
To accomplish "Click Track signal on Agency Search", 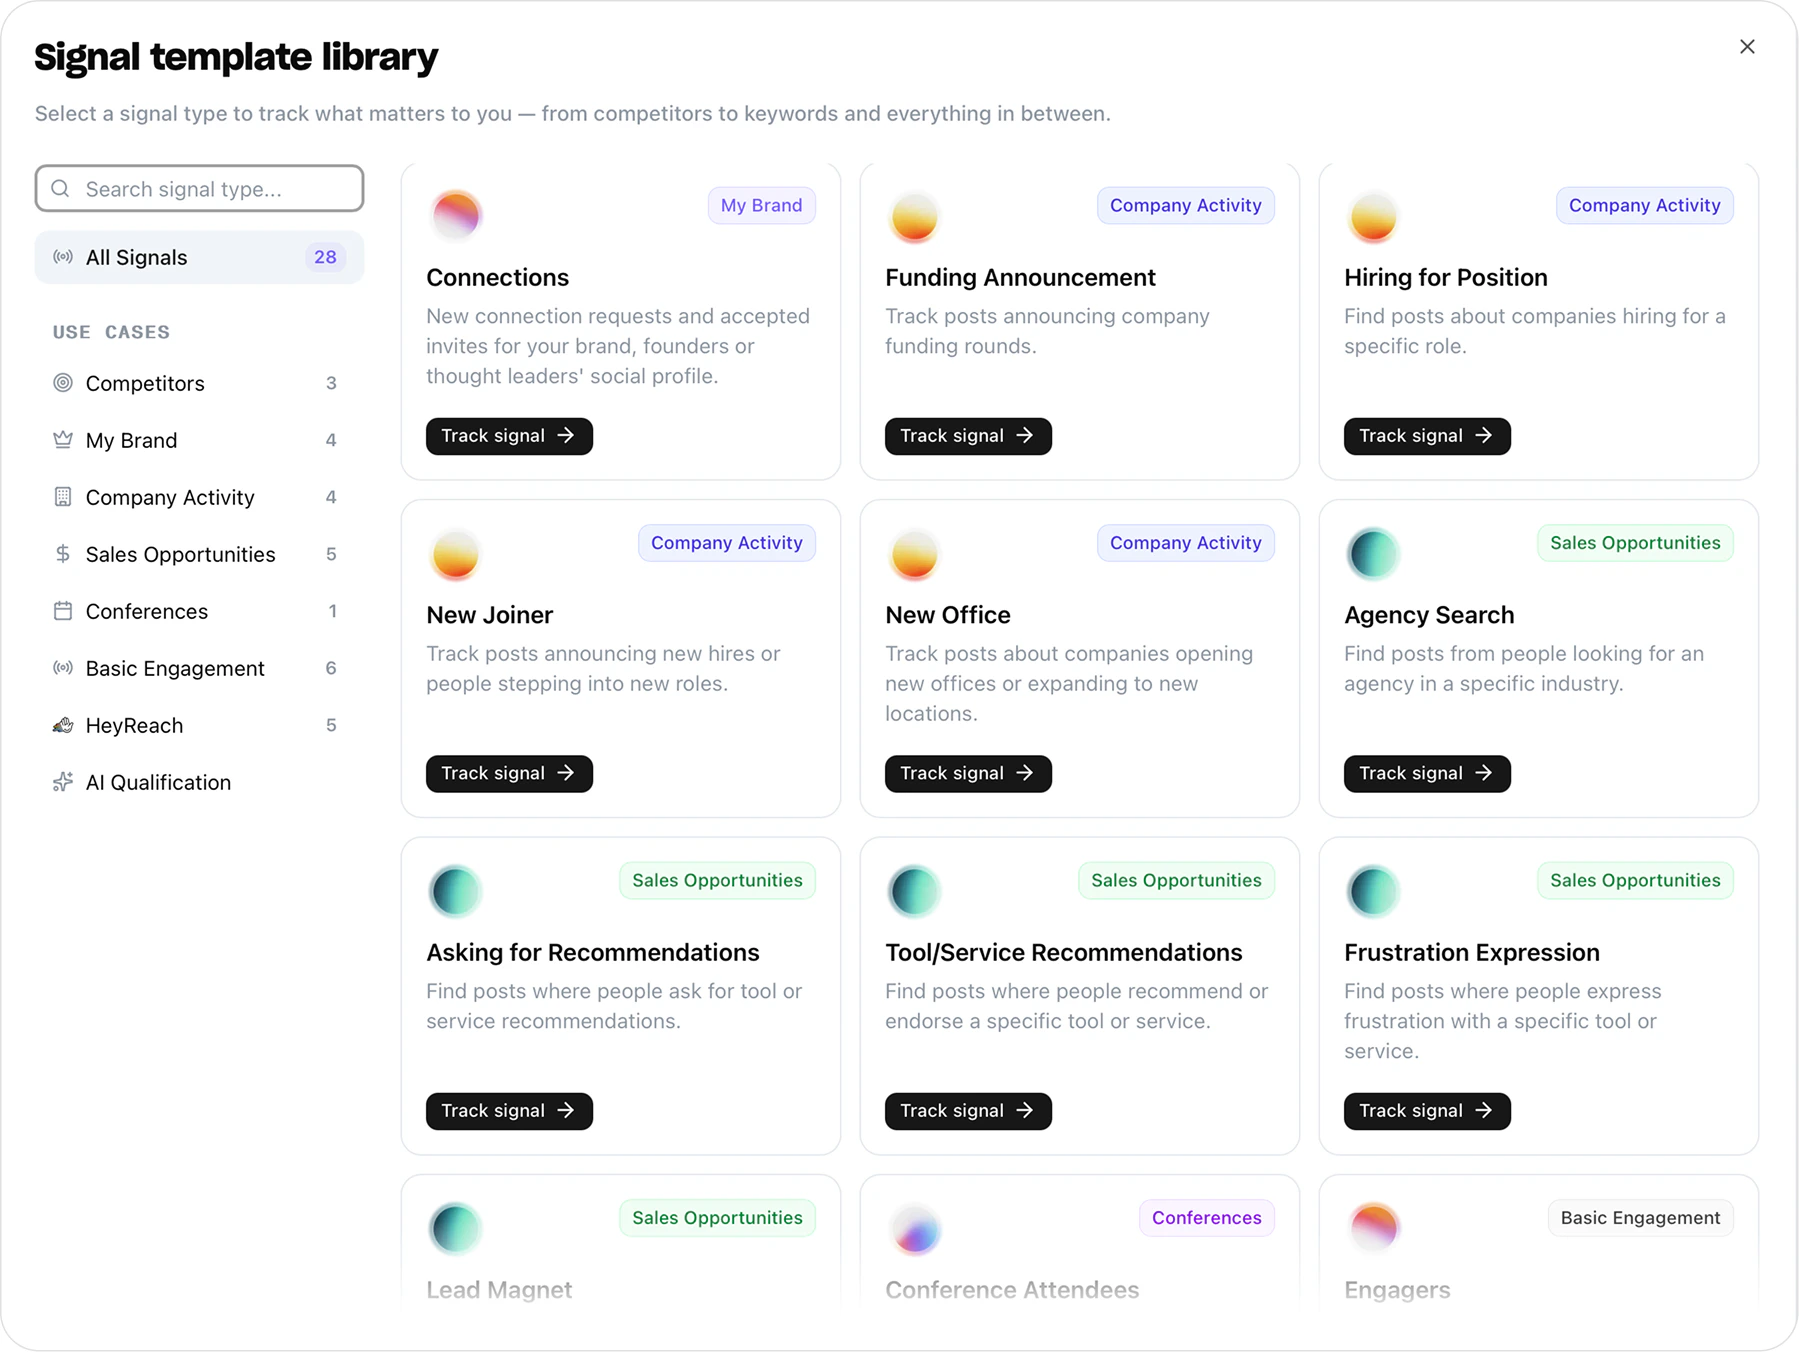I will pos(1425,773).
